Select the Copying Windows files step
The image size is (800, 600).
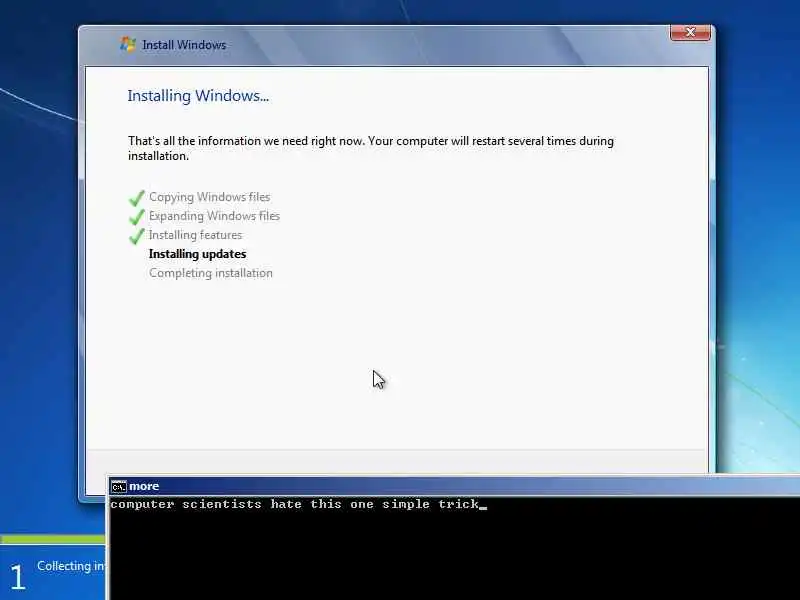[209, 197]
